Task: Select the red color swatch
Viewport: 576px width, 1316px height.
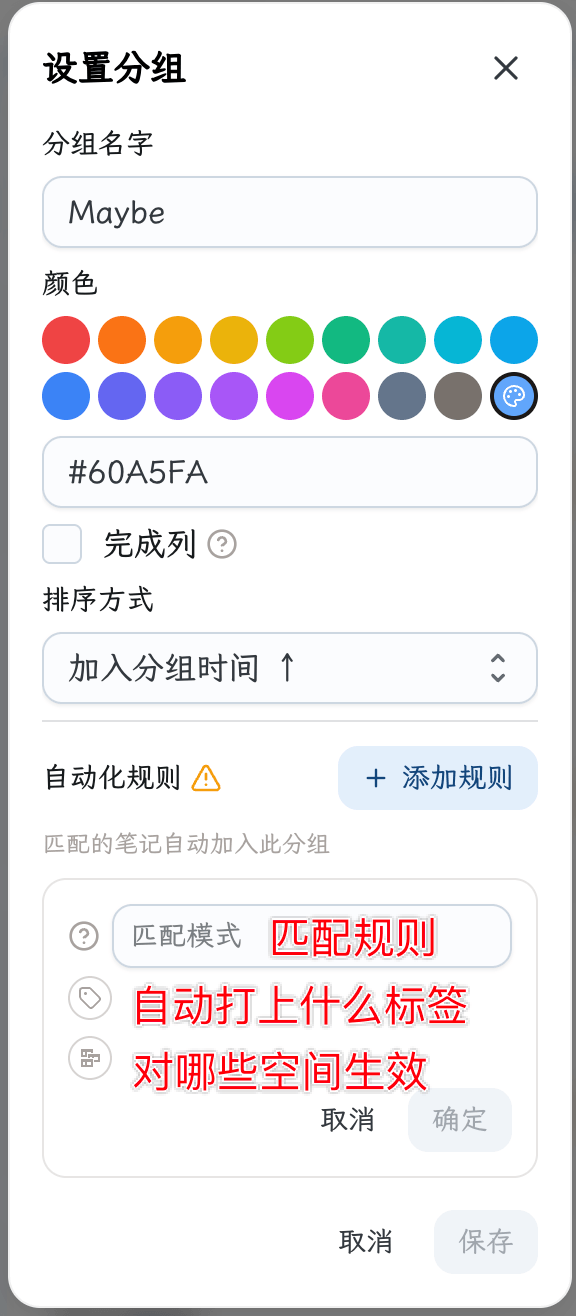Action: tap(66, 340)
